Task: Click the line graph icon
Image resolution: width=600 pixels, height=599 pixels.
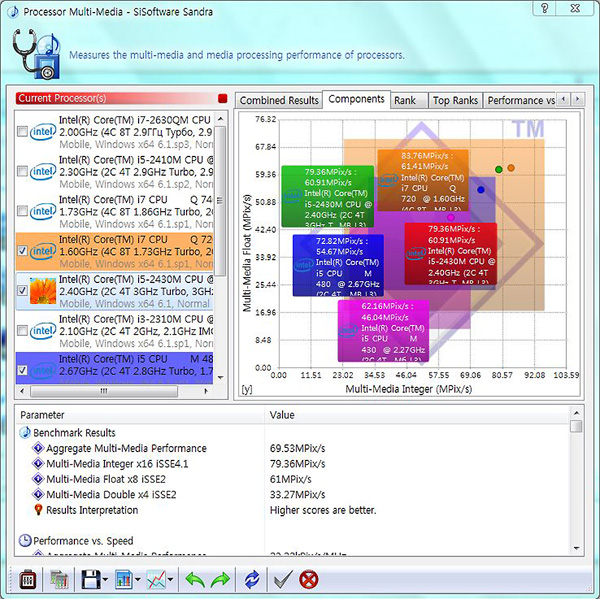Action: [157, 580]
